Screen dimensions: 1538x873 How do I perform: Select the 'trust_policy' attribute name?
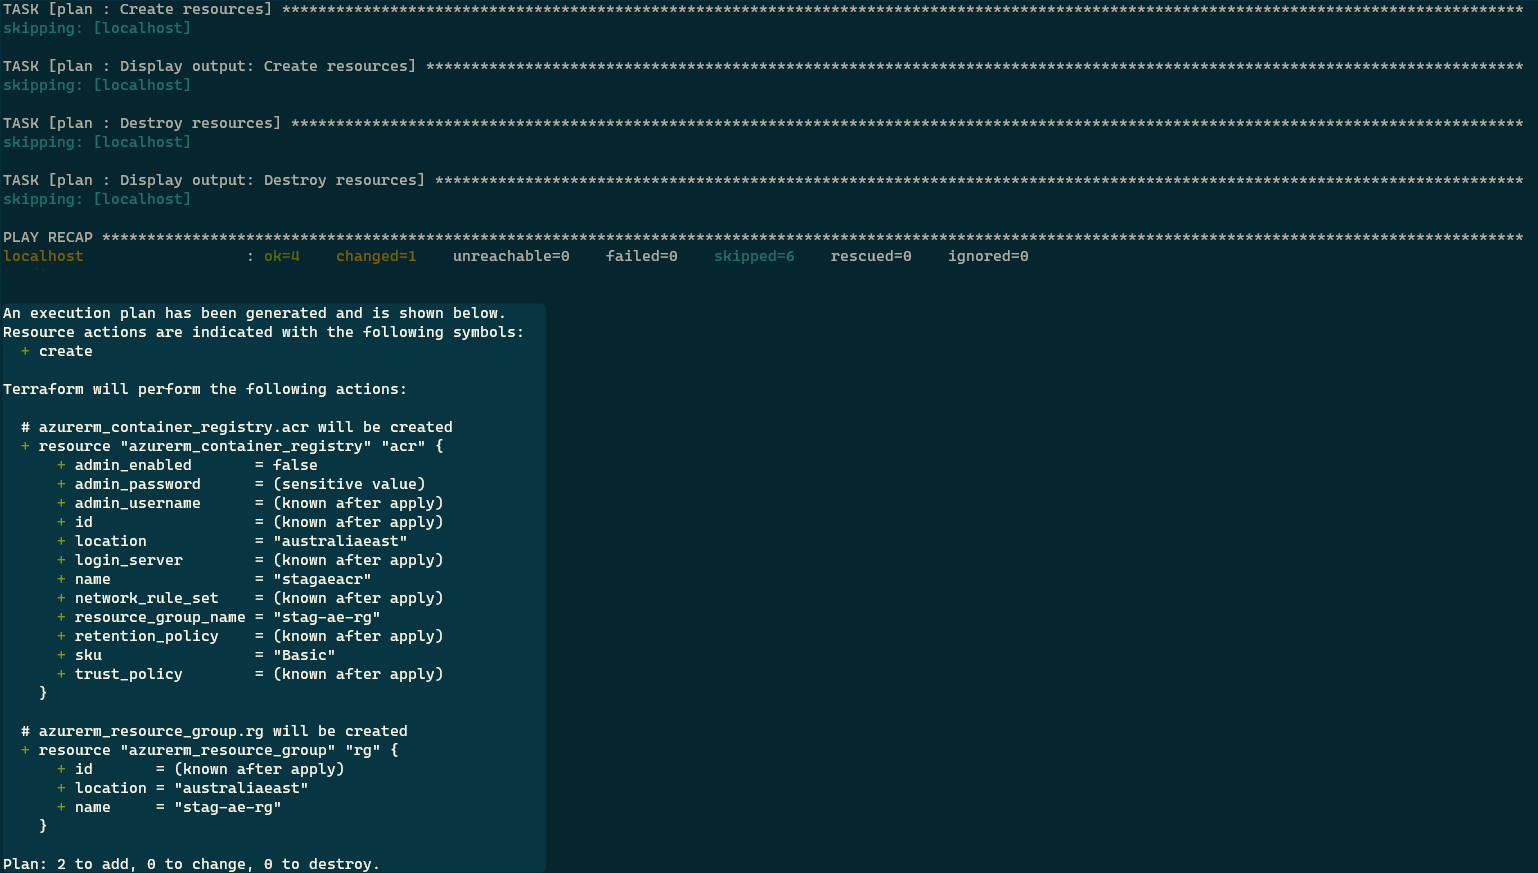129,674
